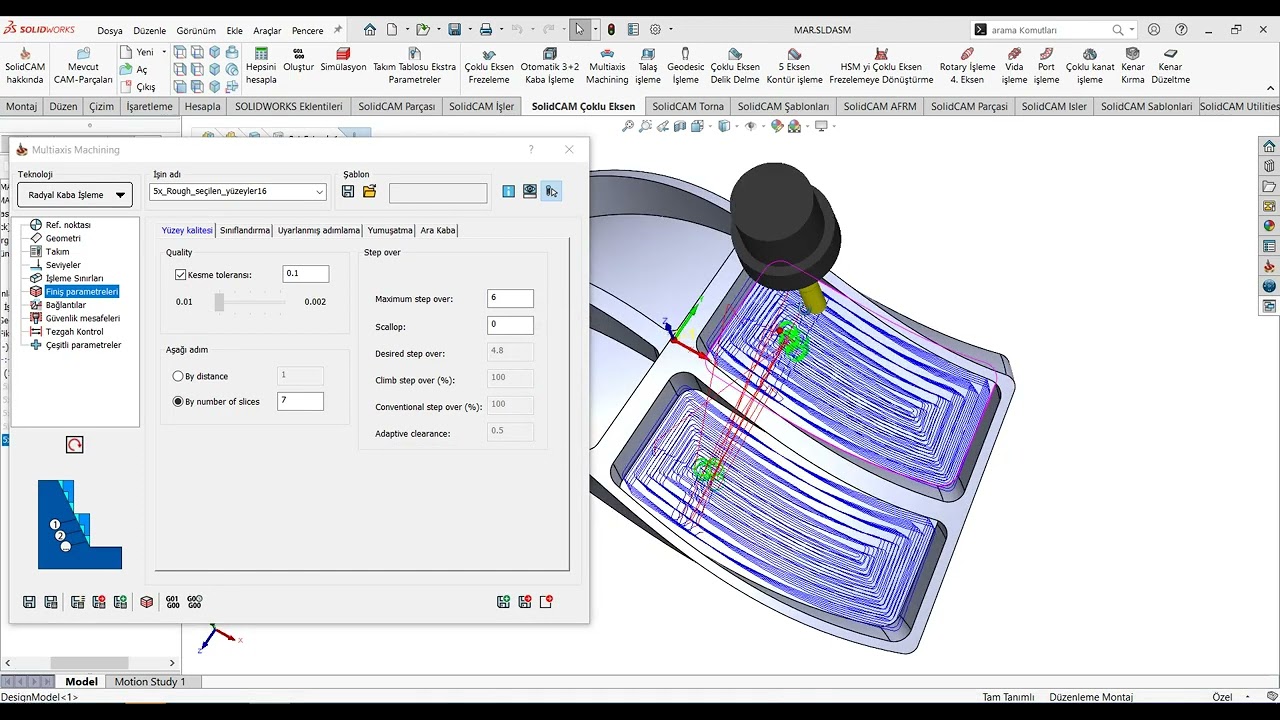Click the preview eye monitor icon

530,191
